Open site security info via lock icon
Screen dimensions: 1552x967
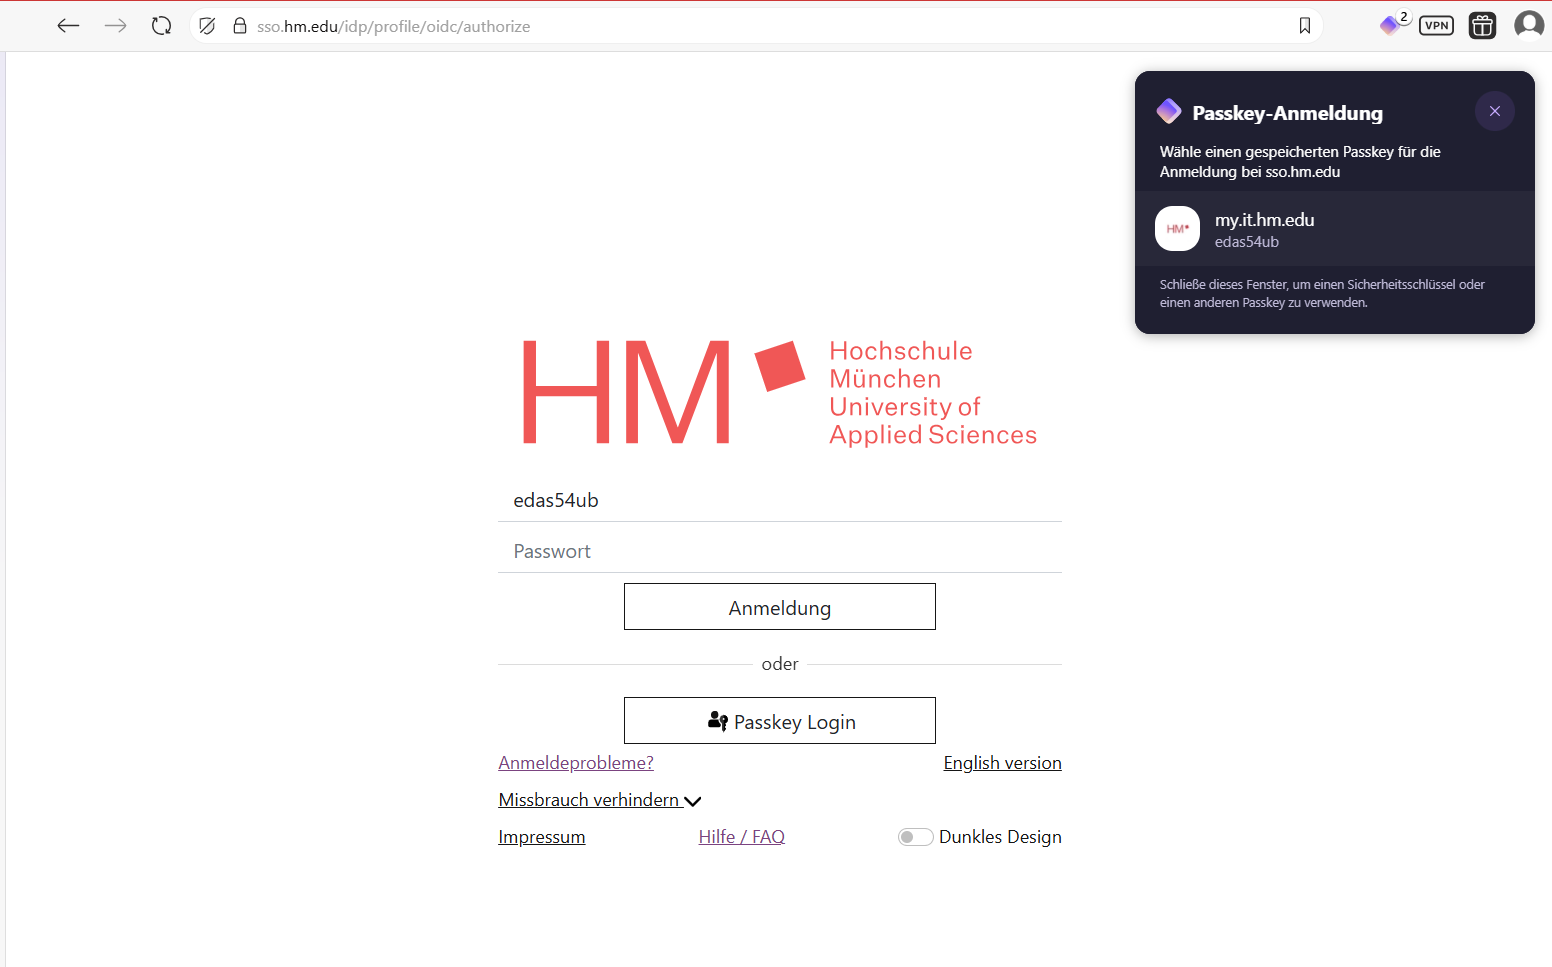point(240,26)
